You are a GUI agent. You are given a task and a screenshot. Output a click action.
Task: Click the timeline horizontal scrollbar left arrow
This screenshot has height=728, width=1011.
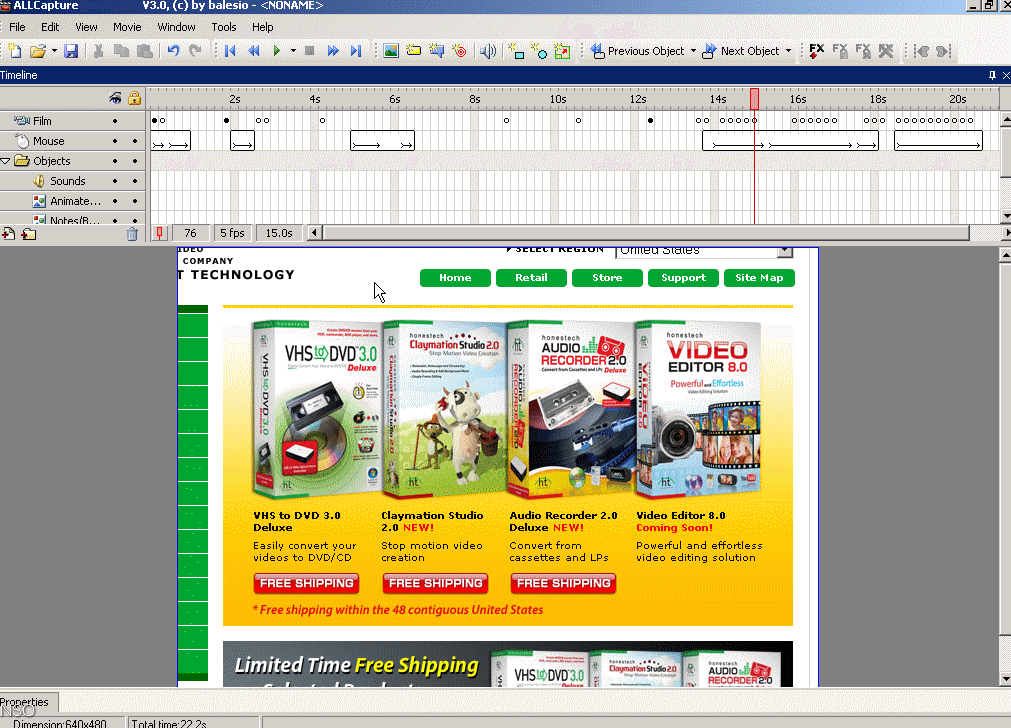(x=314, y=233)
